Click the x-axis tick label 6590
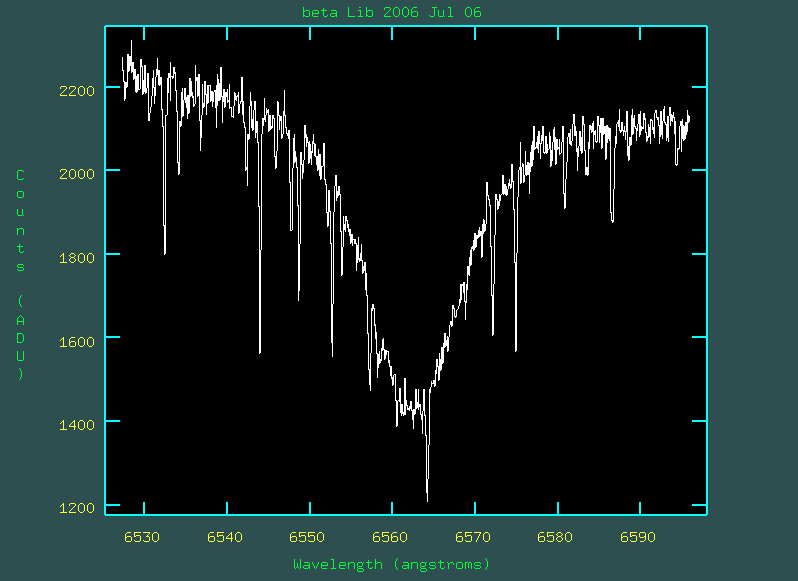Image resolution: width=798 pixels, height=581 pixels. click(x=638, y=537)
